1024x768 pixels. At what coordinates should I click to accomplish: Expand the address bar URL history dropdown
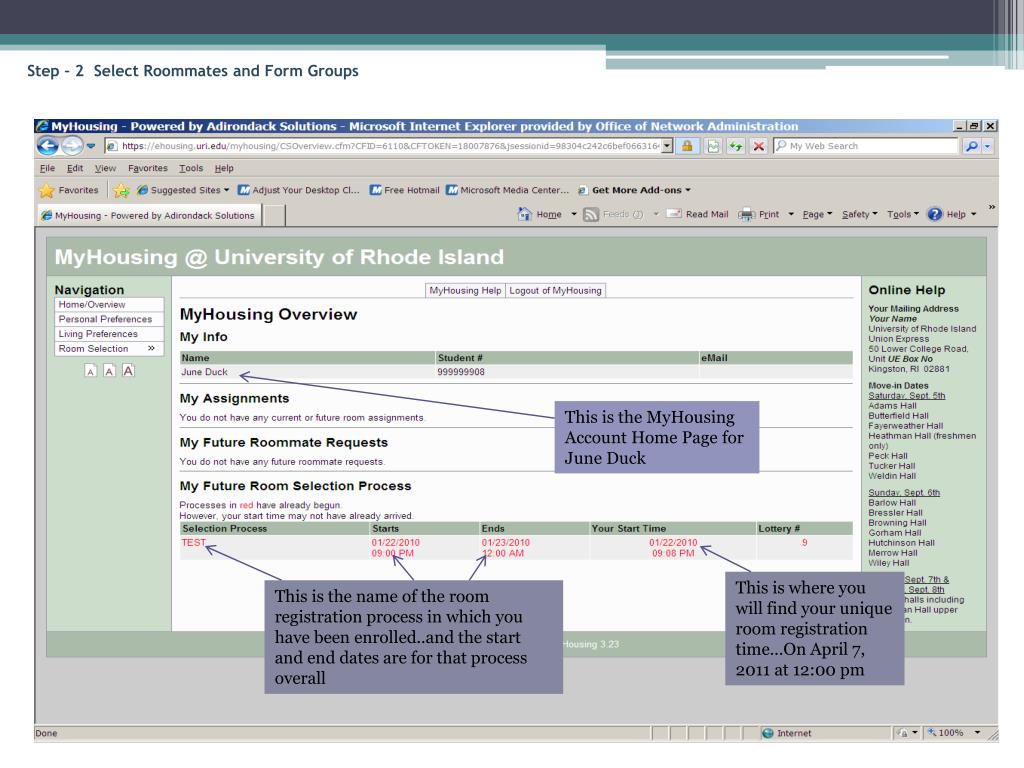point(667,146)
